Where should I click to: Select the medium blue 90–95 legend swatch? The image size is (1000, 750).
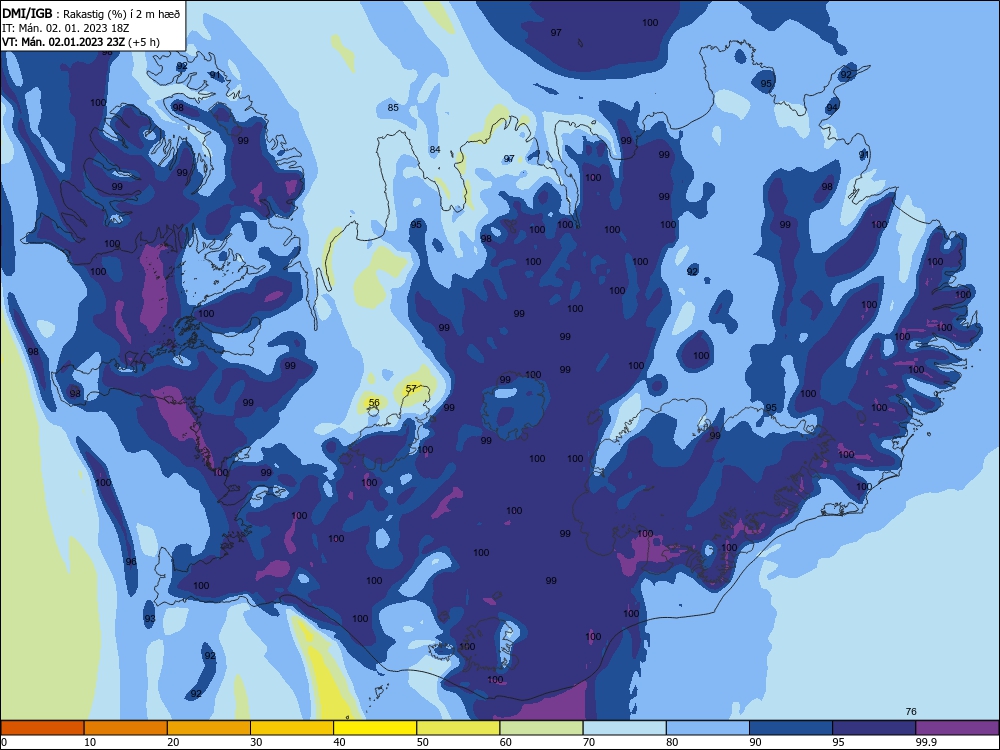tap(791, 728)
